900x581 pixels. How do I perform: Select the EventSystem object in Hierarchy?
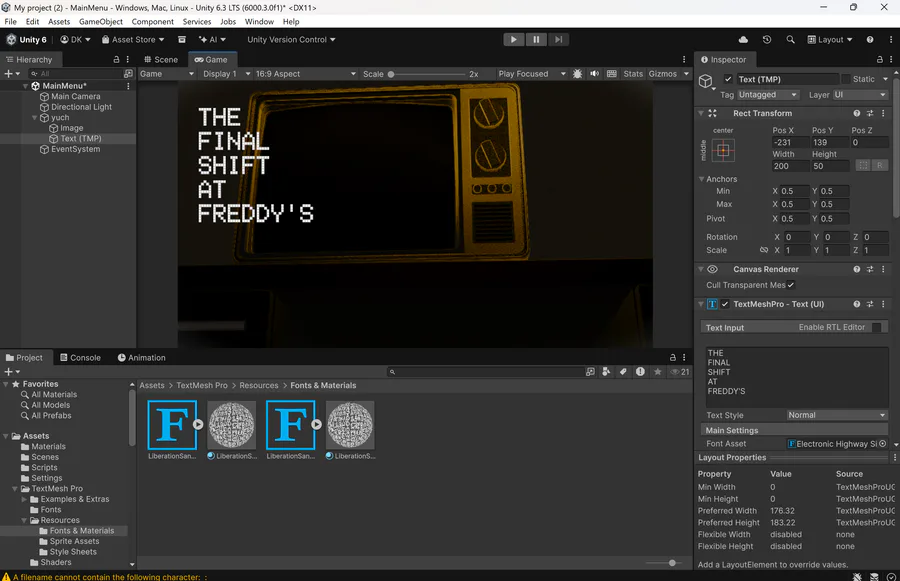click(75, 149)
